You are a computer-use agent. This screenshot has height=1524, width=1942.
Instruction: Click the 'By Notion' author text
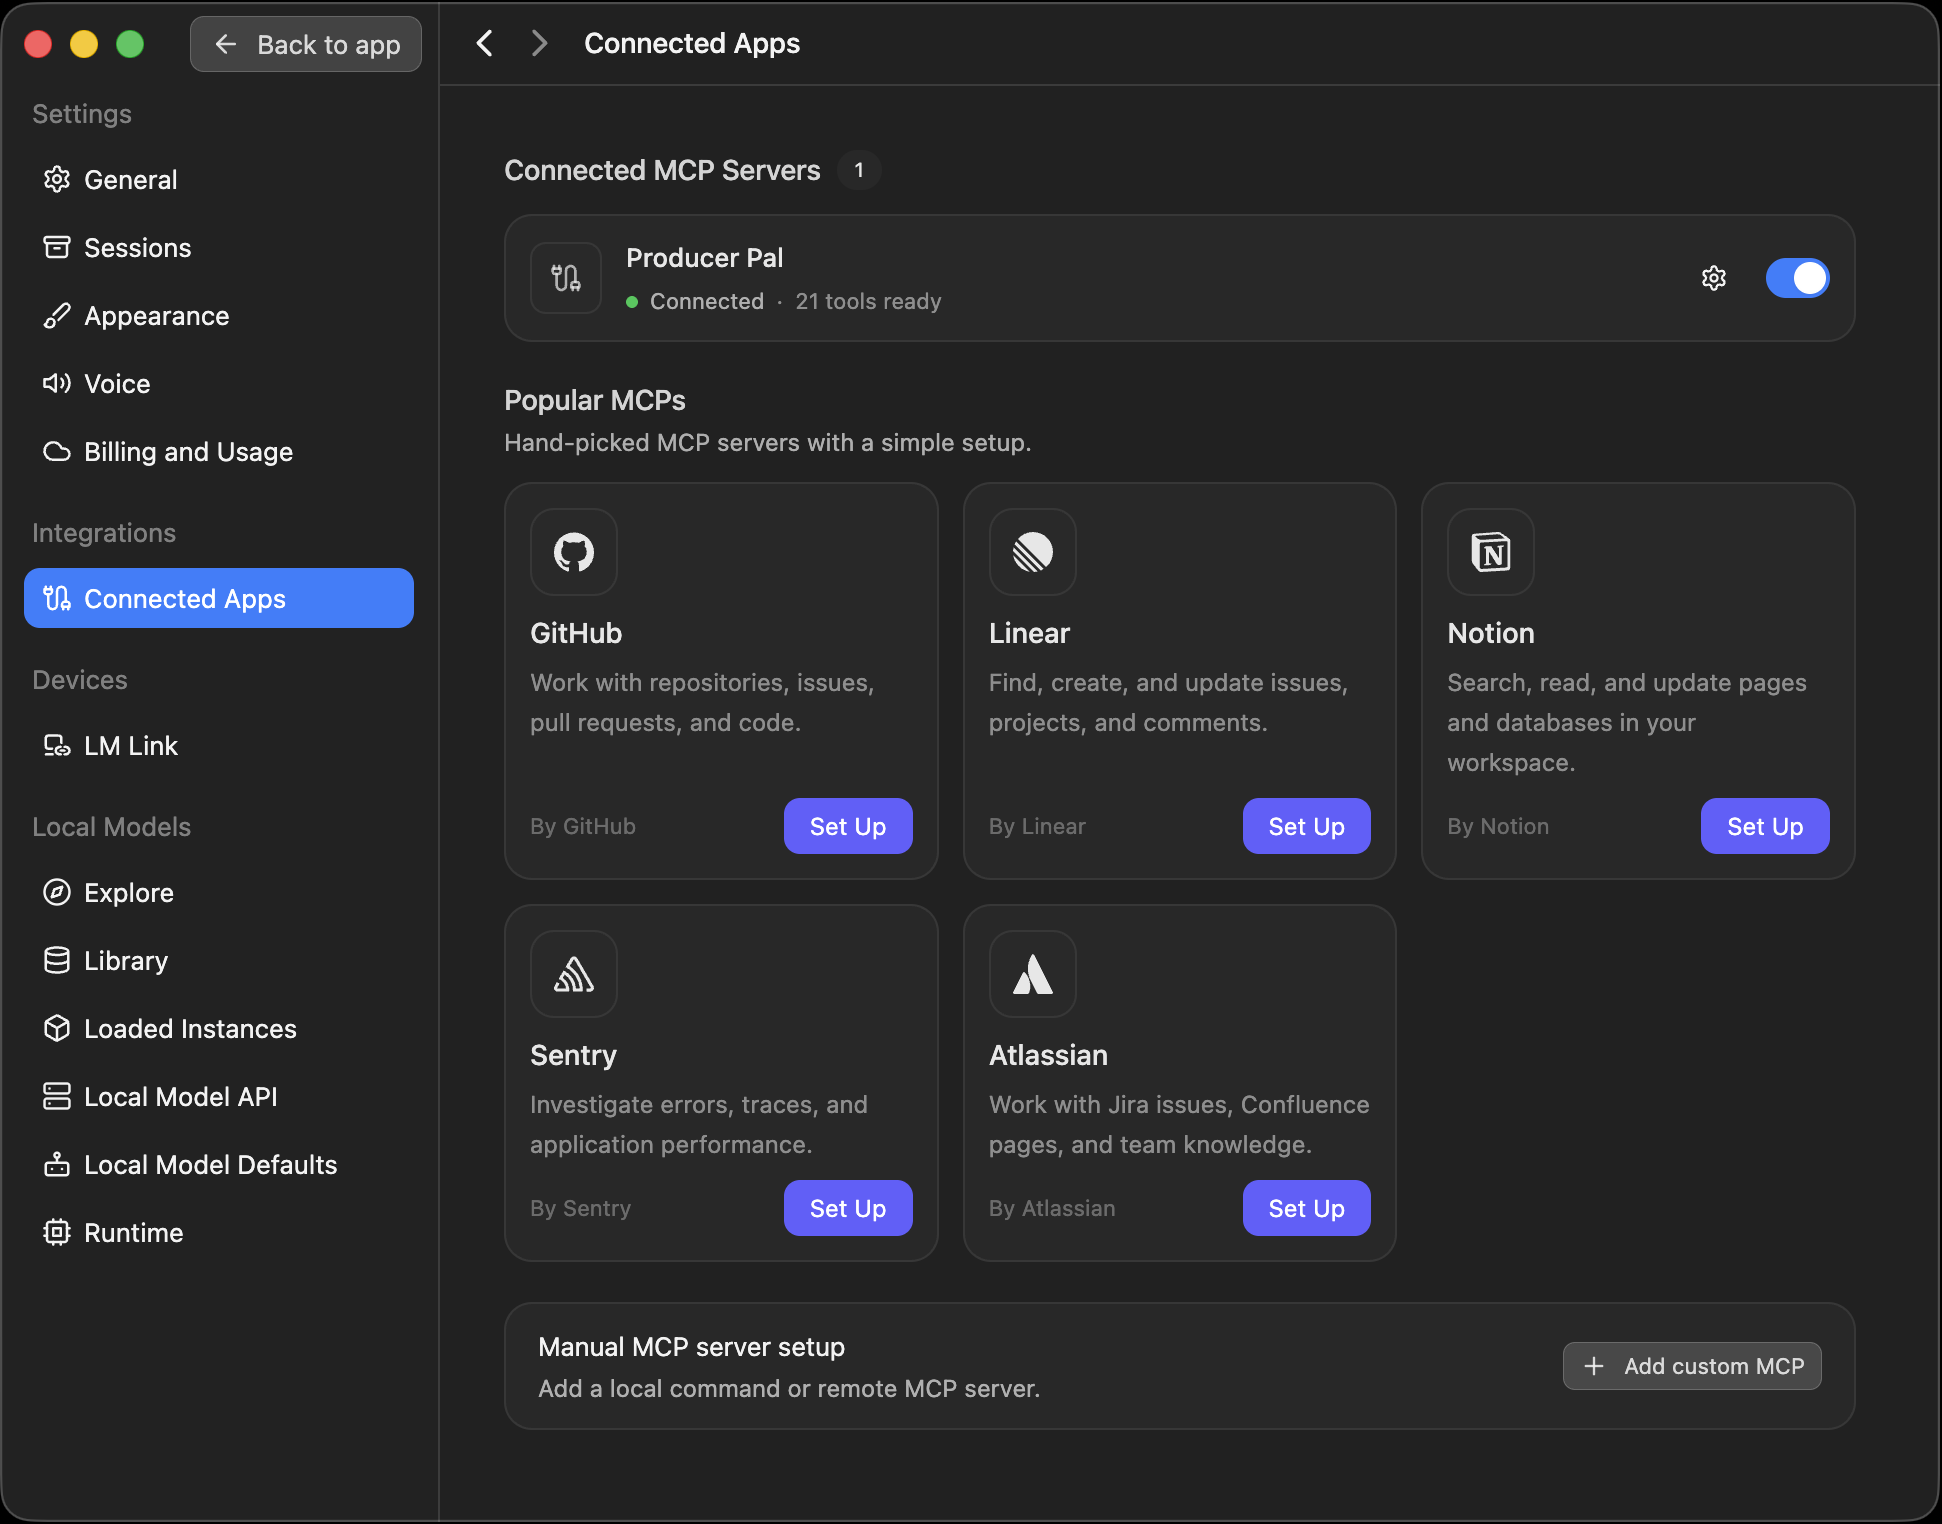(1498, 826)
